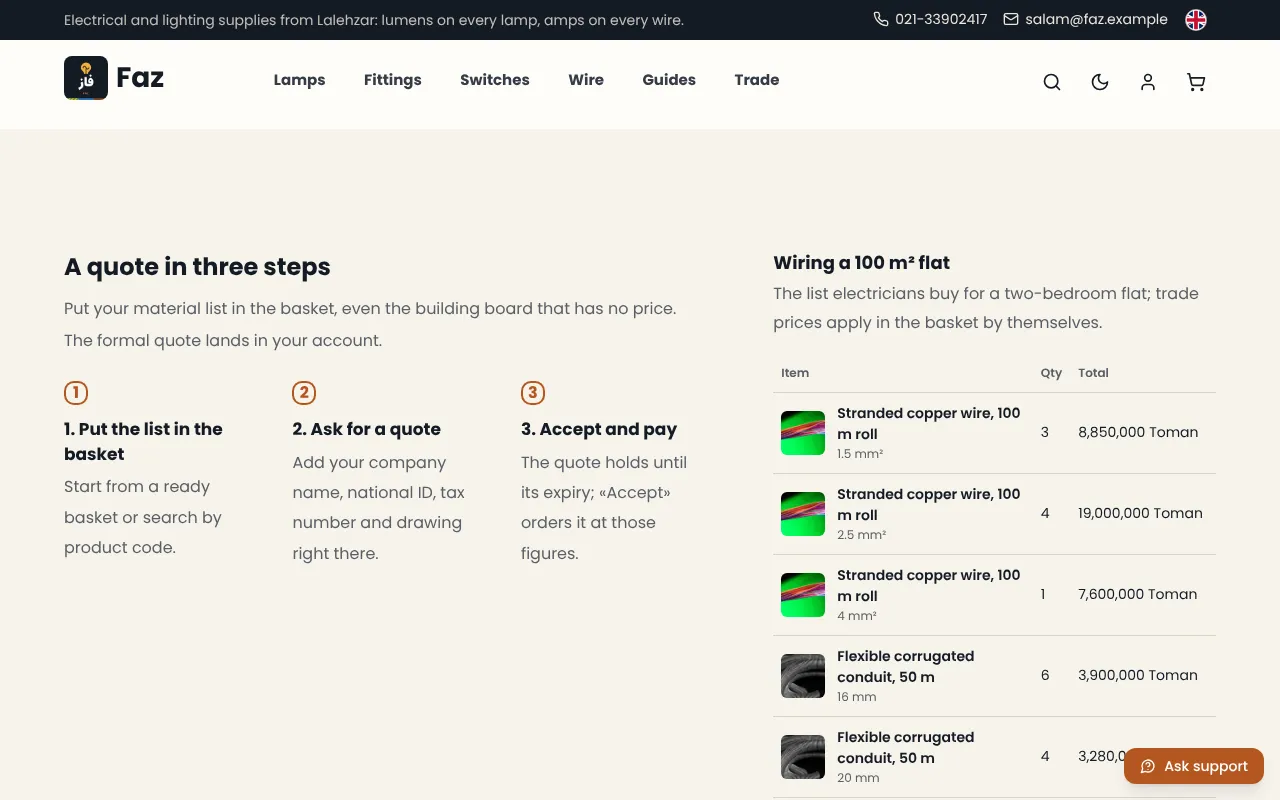The width and height of the screenshot is (1280, 800).
Task: Email salam@faz.example link
Action: 1096,19
